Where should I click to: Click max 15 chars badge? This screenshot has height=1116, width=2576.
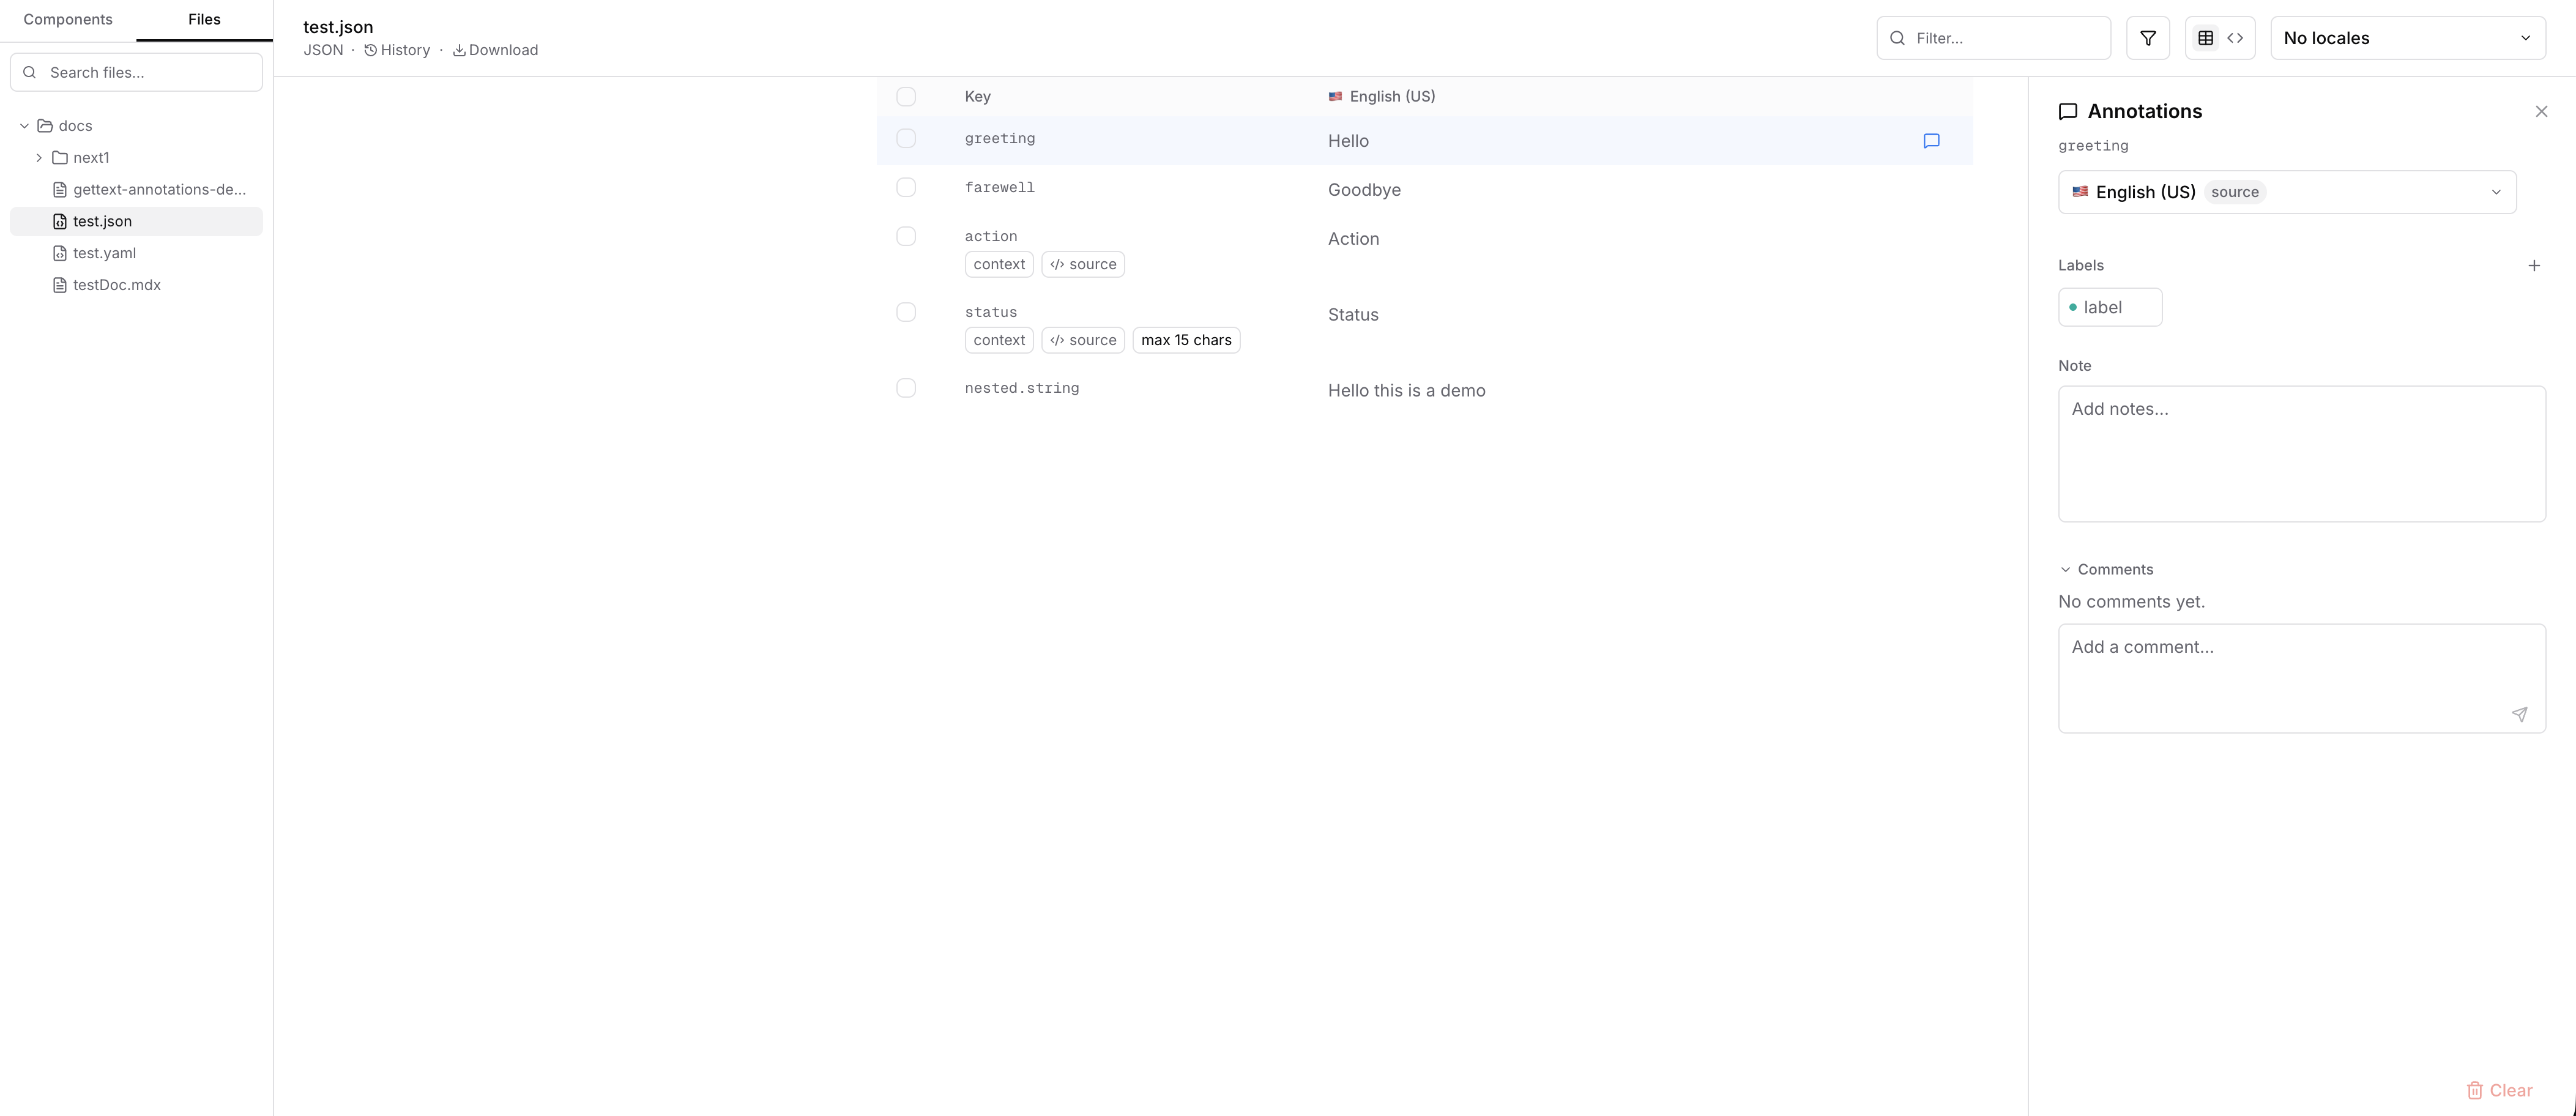tap(1186, 340)
